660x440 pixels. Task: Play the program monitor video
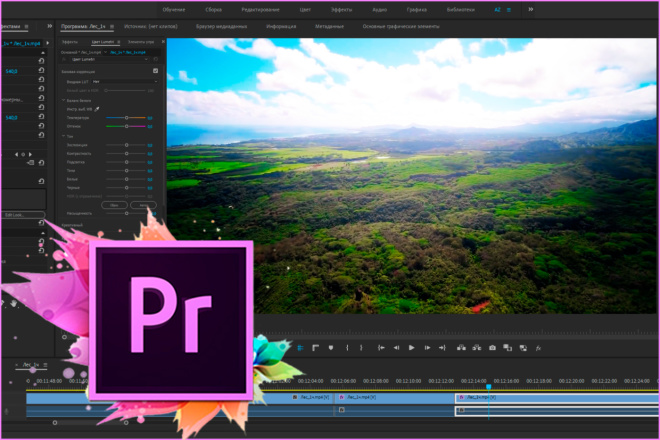click(x=411, y=348)
